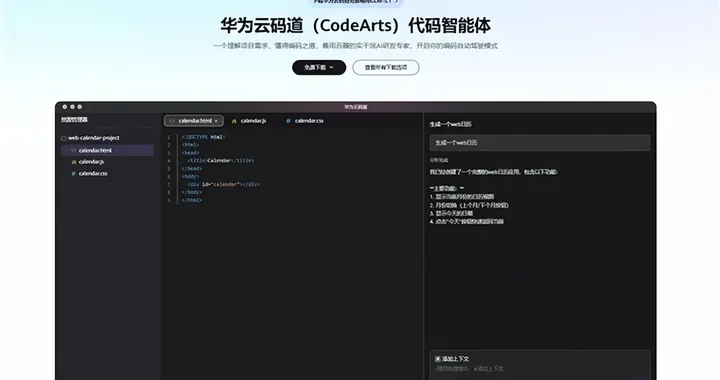
Task: Click code line <!DOCTYPE html>
Action: point(203,137)
